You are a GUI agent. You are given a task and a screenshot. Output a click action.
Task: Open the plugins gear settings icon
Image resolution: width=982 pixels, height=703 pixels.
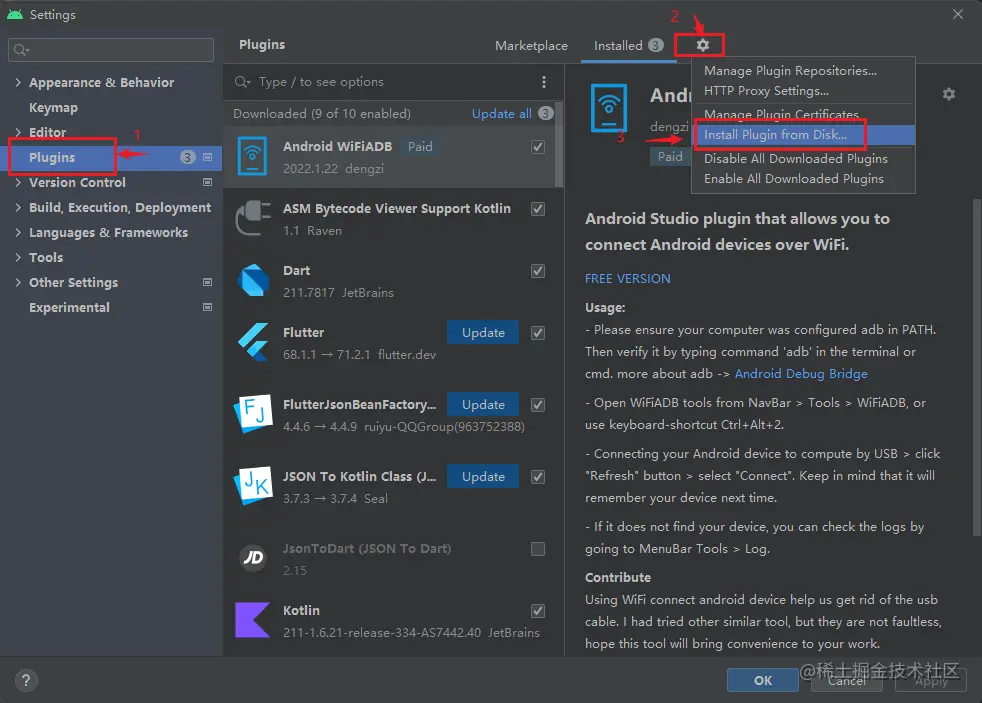coord(703,45)
